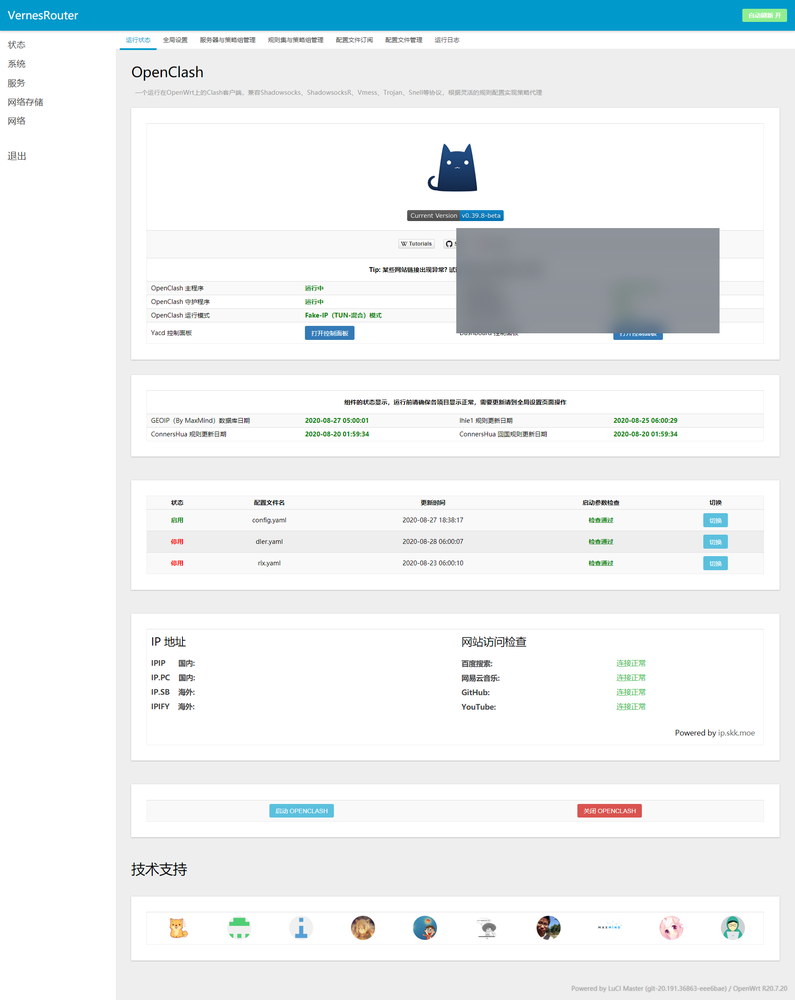Click the man photo supporter avatar
Image resolution: width=795 pixels, height=1000 pixels.
548,927
